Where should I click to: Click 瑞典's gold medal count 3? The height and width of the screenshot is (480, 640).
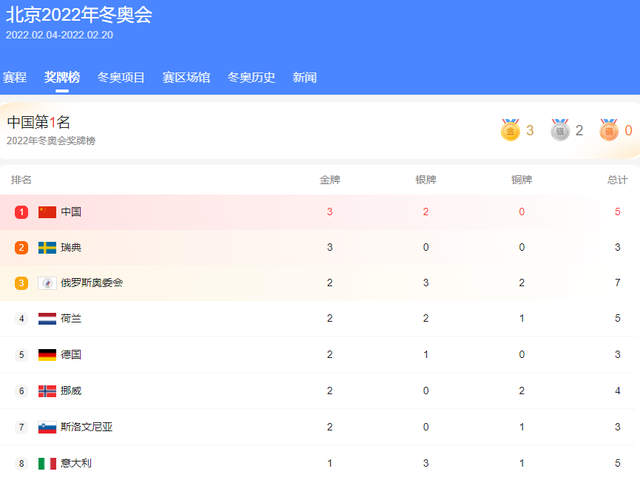coord(330,247)
